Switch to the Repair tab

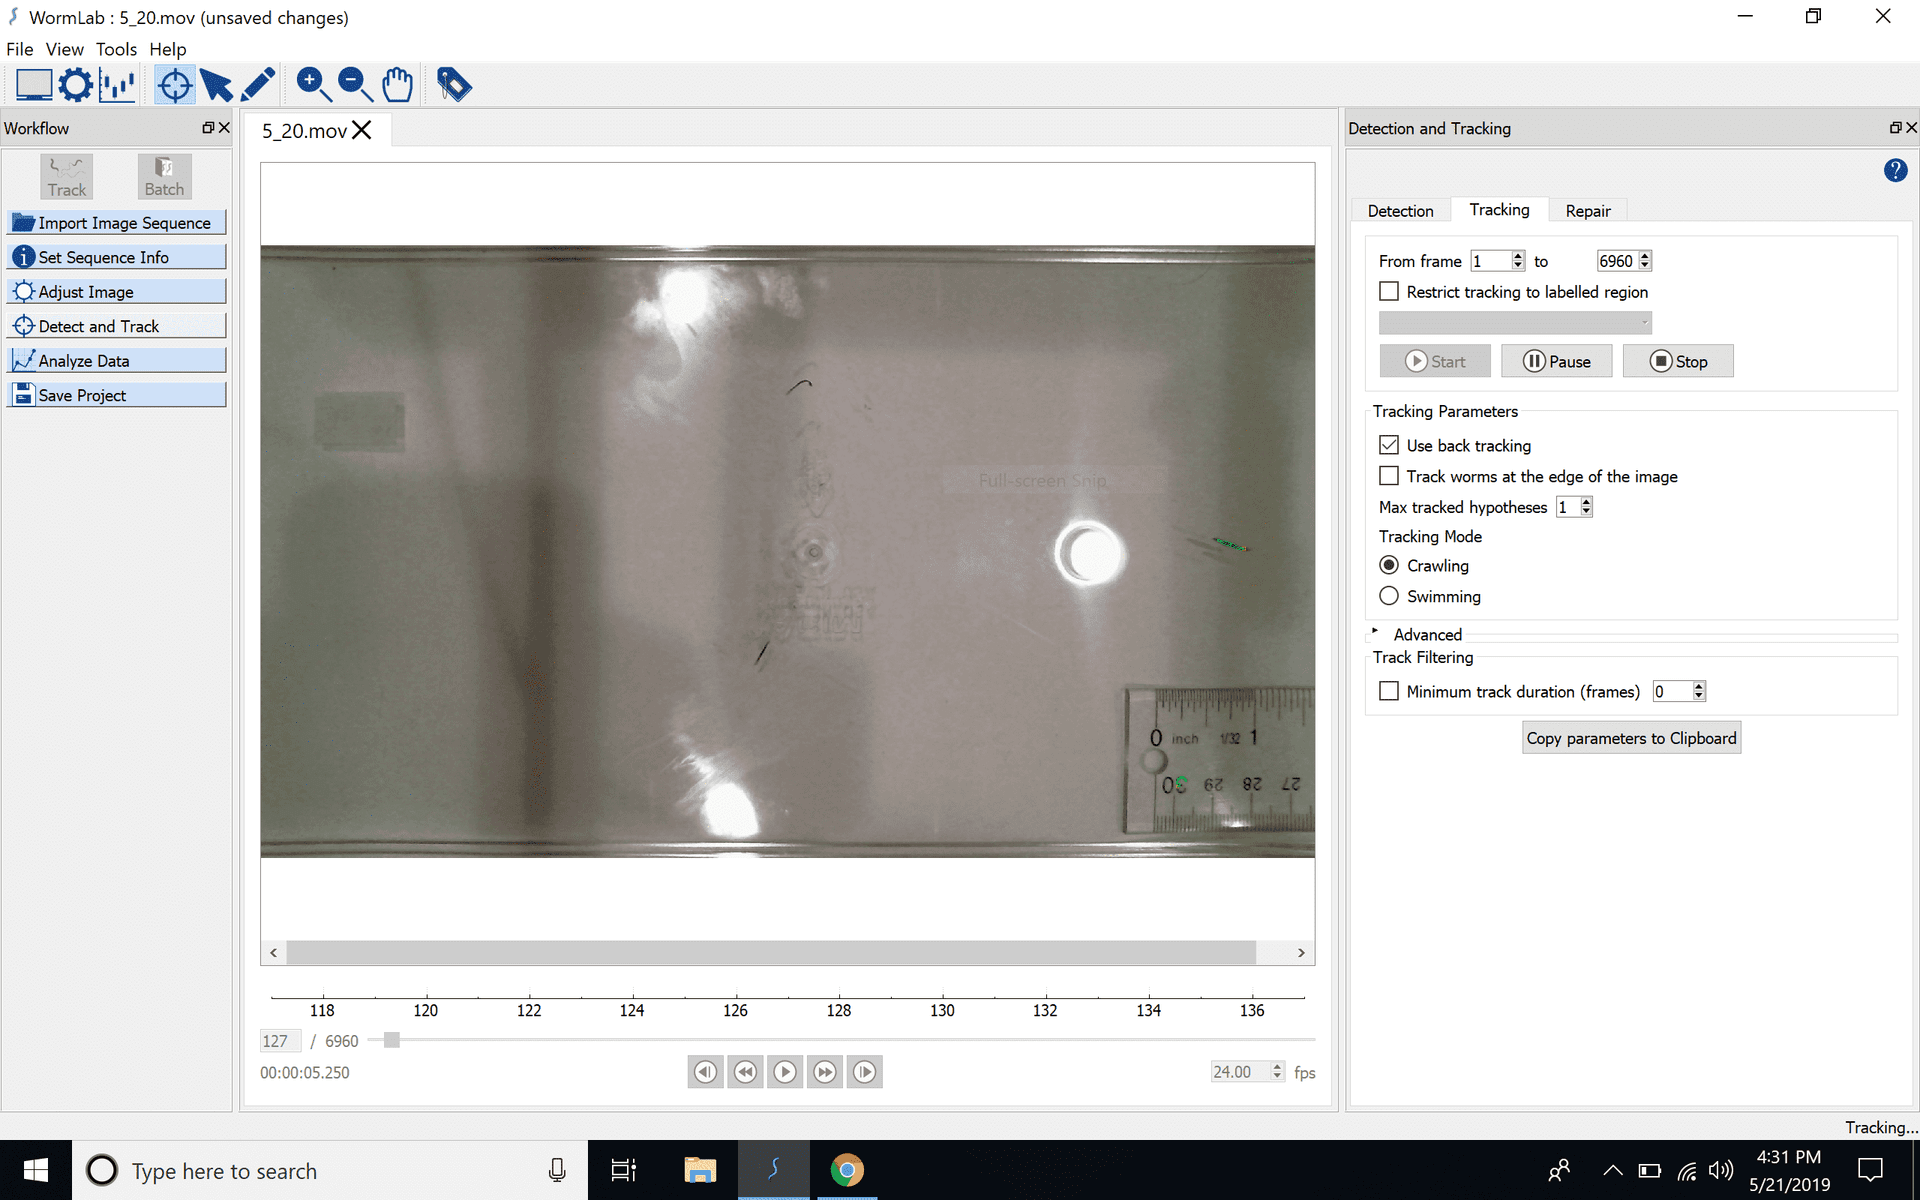coord(1587,211)
